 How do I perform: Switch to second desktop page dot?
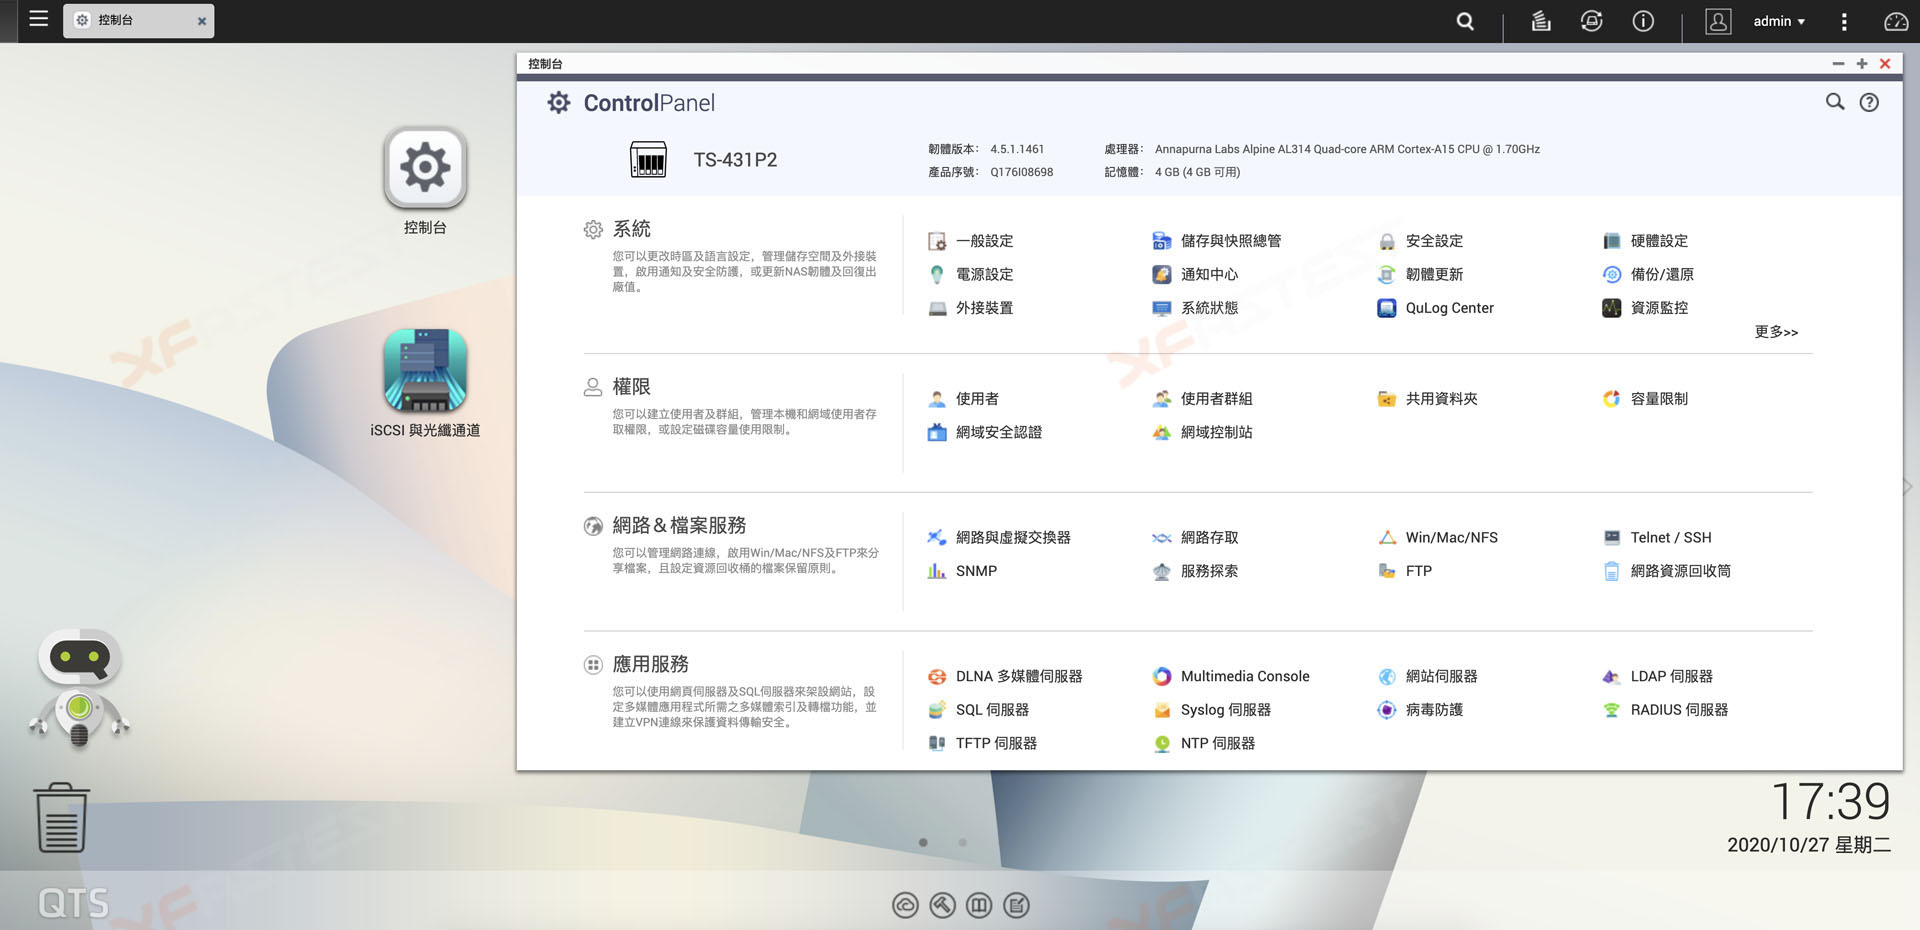point(962,843)
